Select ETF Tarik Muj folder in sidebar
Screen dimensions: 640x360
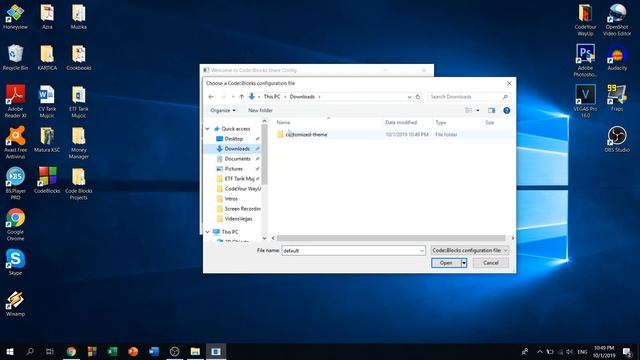pyautogui.click(x=239, y=179)
